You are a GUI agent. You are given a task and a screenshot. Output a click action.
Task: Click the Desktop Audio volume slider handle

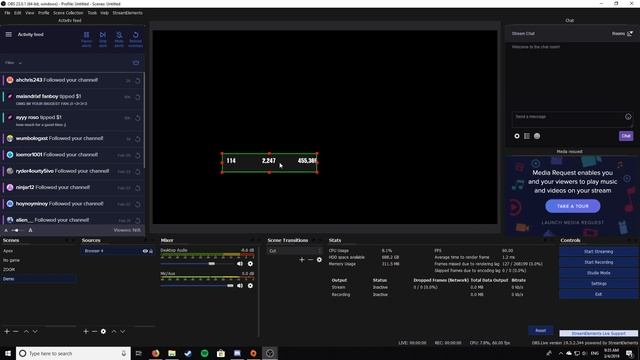[x=211, y=264]
